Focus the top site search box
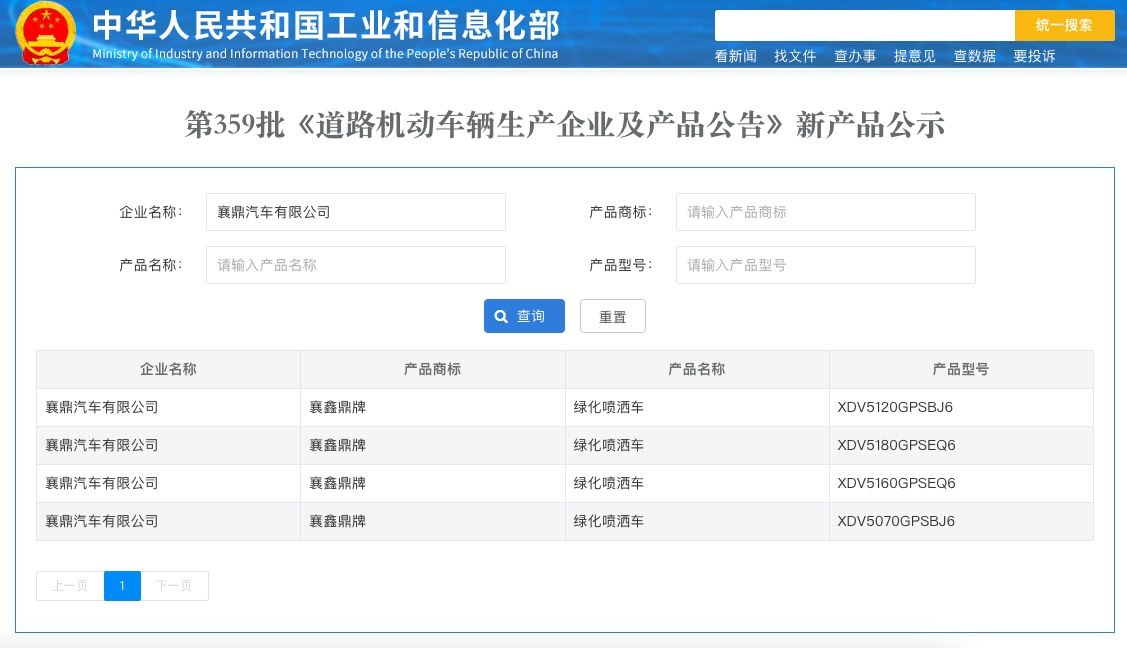The width and height of the screenshot is (1127, 648). click(x=865, y=25)
